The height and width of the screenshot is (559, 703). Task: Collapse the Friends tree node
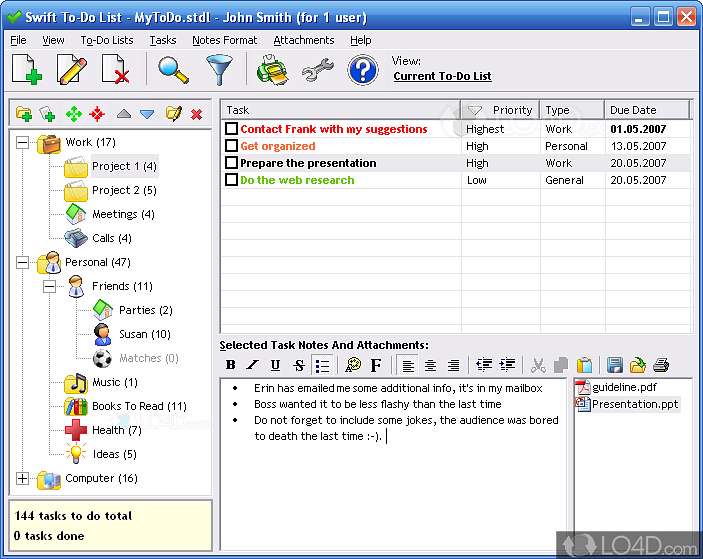coord(50,286)
